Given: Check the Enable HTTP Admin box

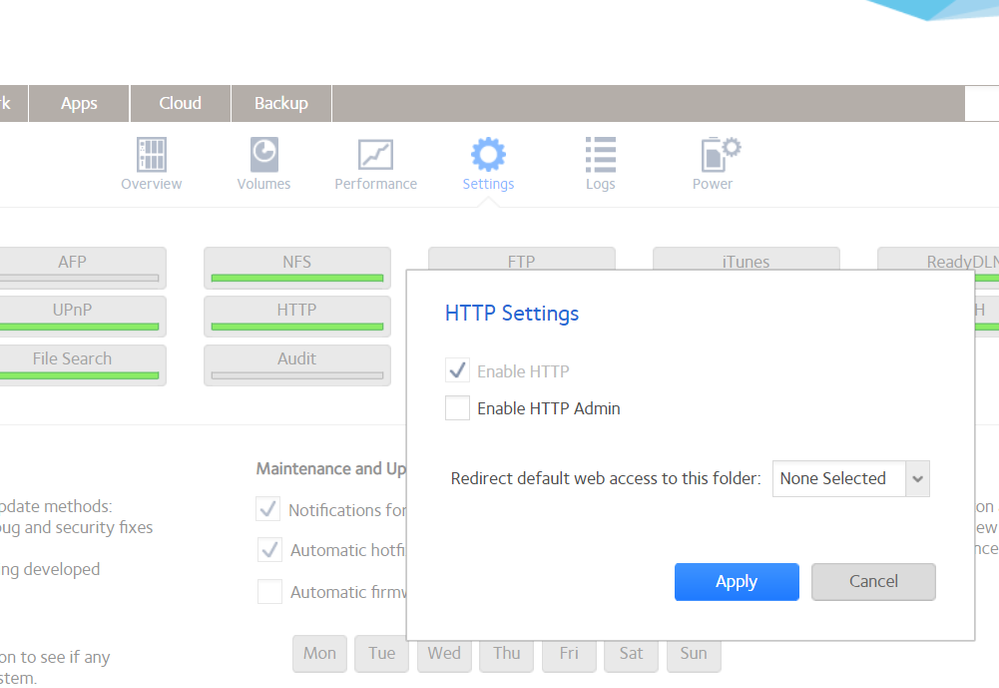Looking at the screenshot, I should [x=457, y=408].
